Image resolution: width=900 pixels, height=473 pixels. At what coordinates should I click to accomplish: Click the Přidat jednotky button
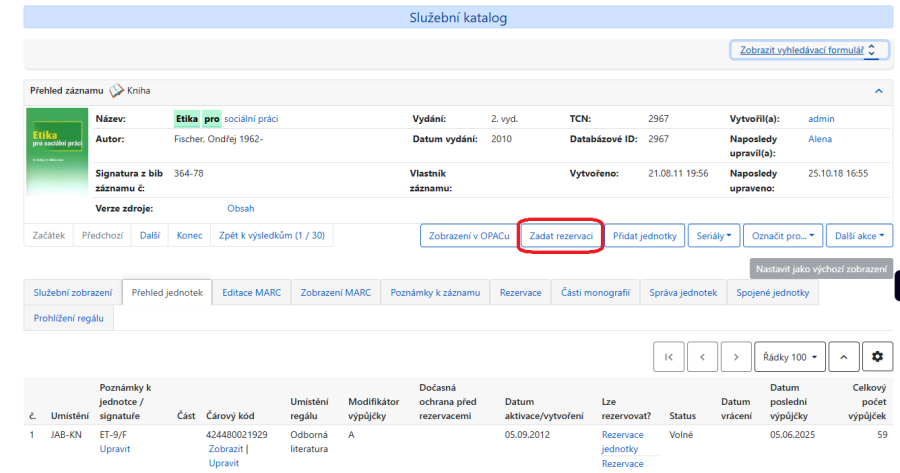tap(645, 235)
